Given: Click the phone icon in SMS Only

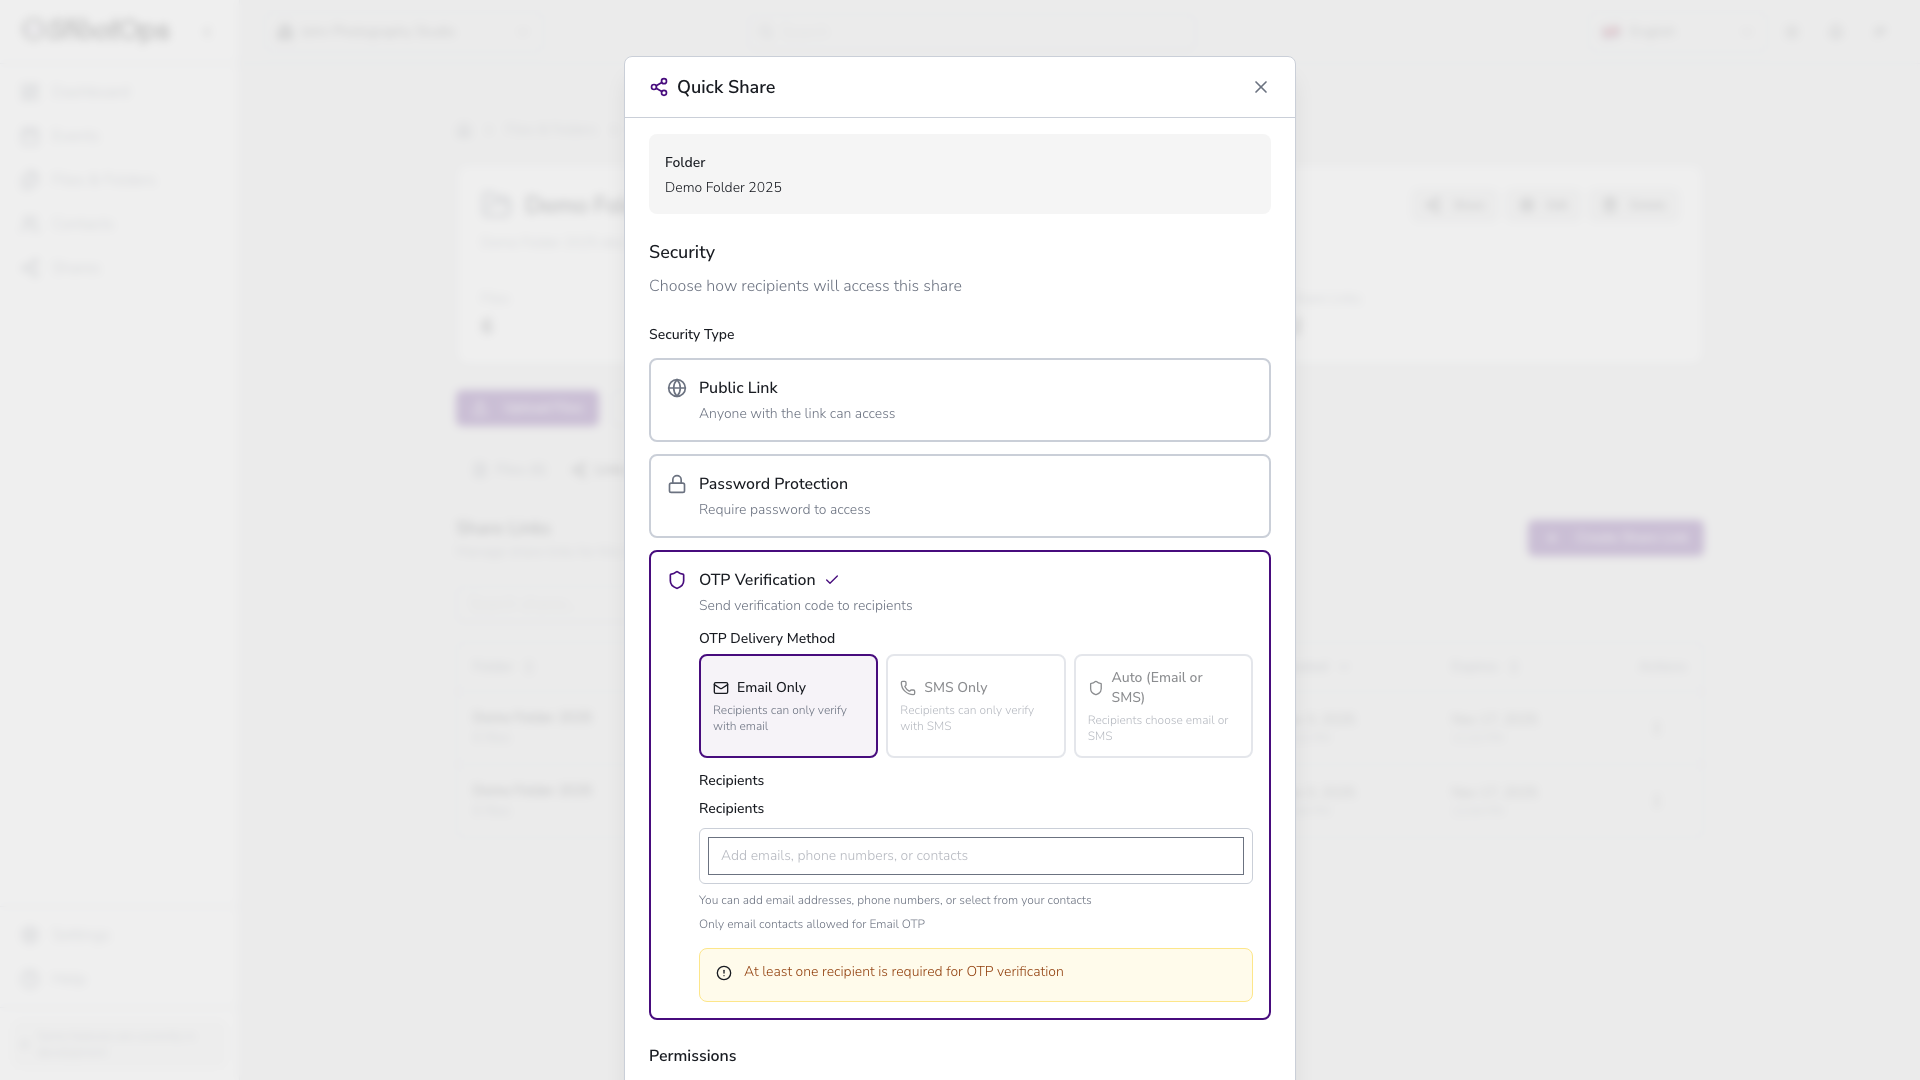Looking at the screenshot, I should [x=908, y=688].
